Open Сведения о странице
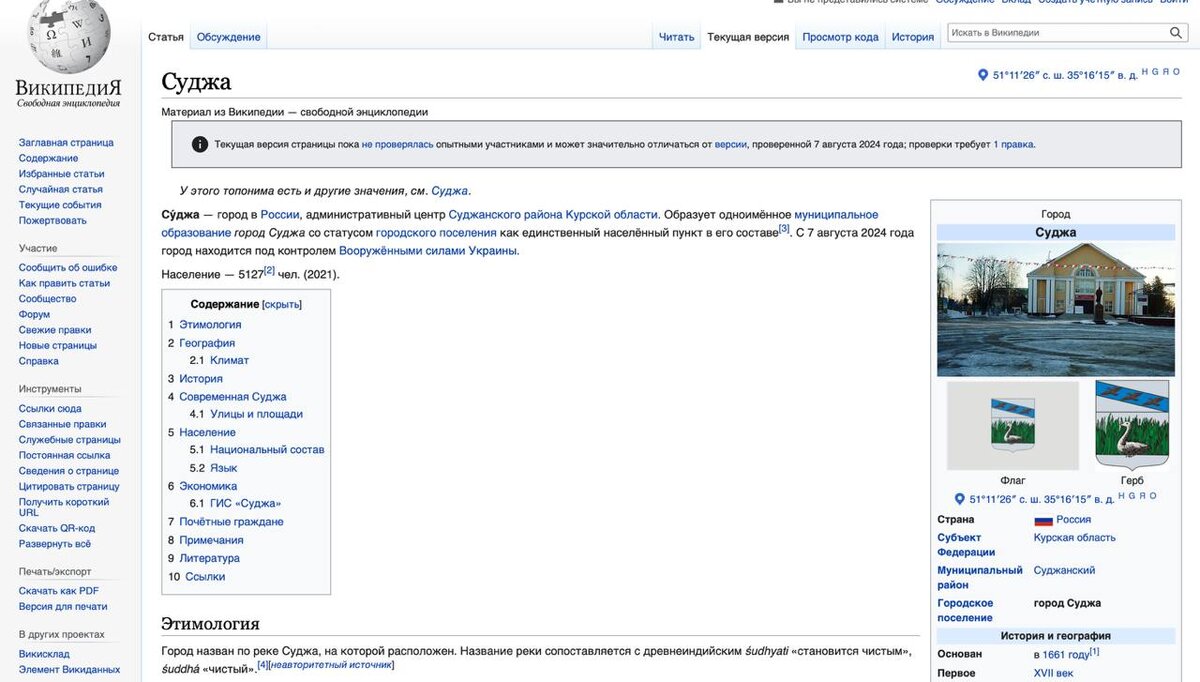Viewport: 1200px width, 682px height. [x=68, y=471]
